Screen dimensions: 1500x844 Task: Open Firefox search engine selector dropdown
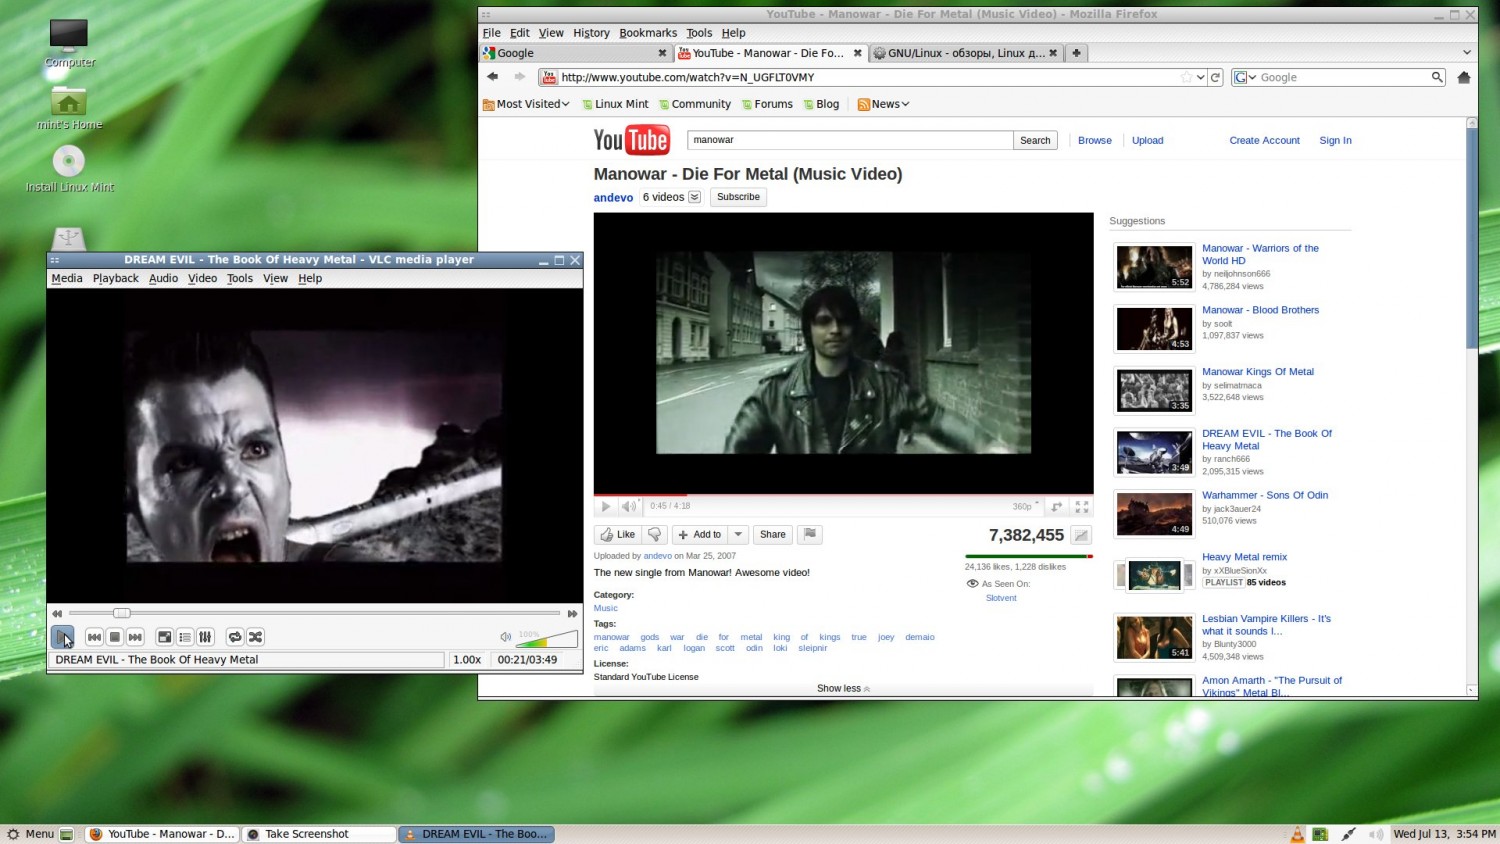click(1246, 77)
